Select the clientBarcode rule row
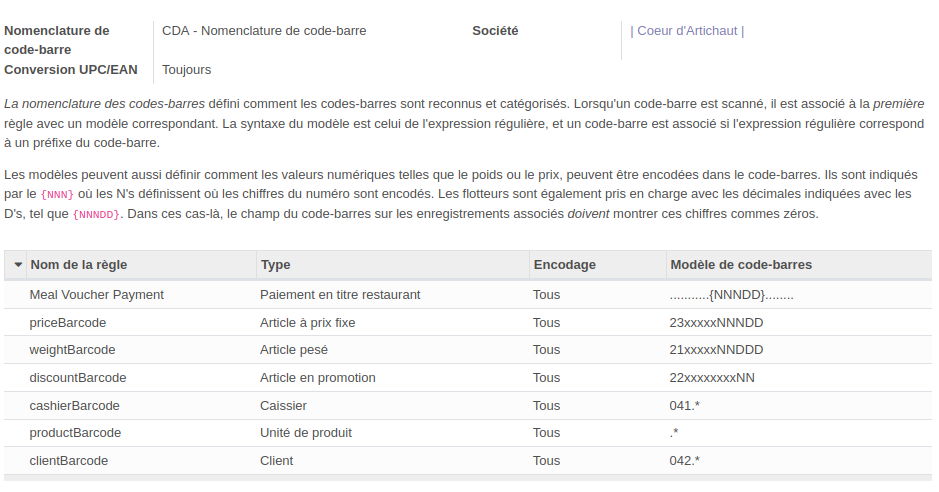 click(69, 461)
